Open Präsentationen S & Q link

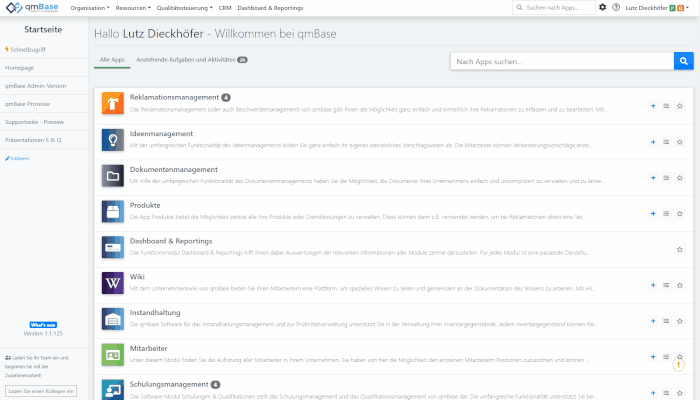[33, 140]
